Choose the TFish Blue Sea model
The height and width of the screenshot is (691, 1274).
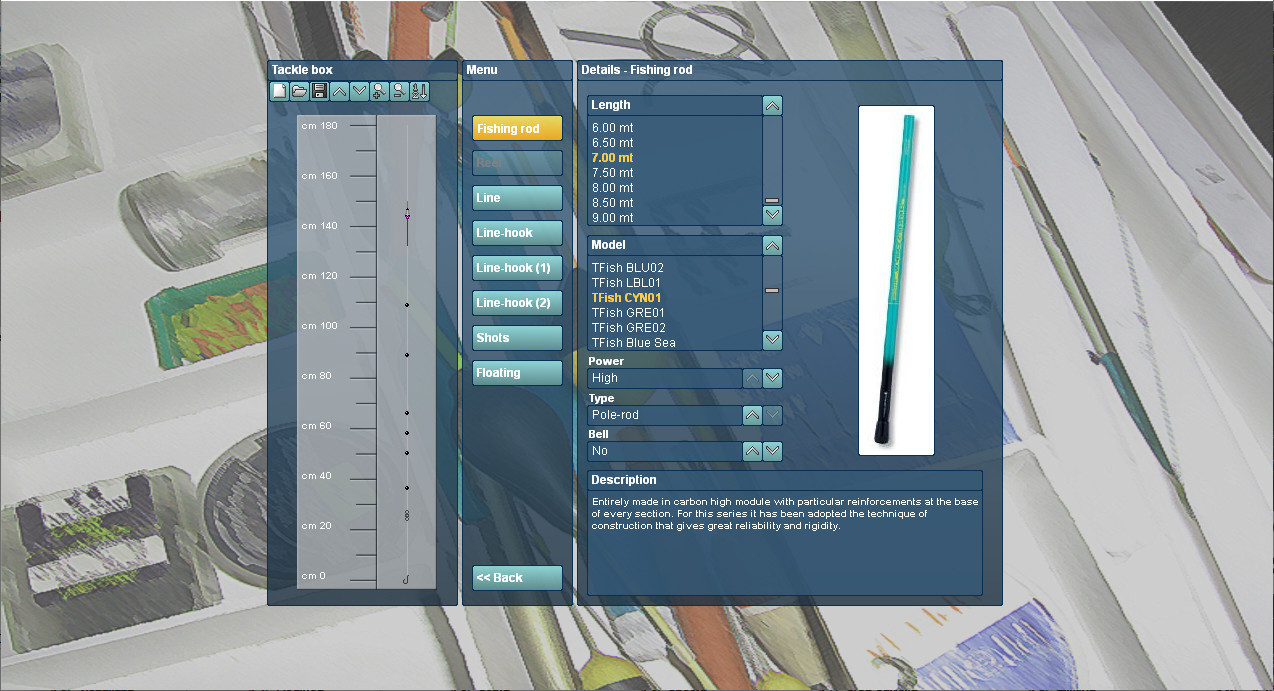[633, 343]
